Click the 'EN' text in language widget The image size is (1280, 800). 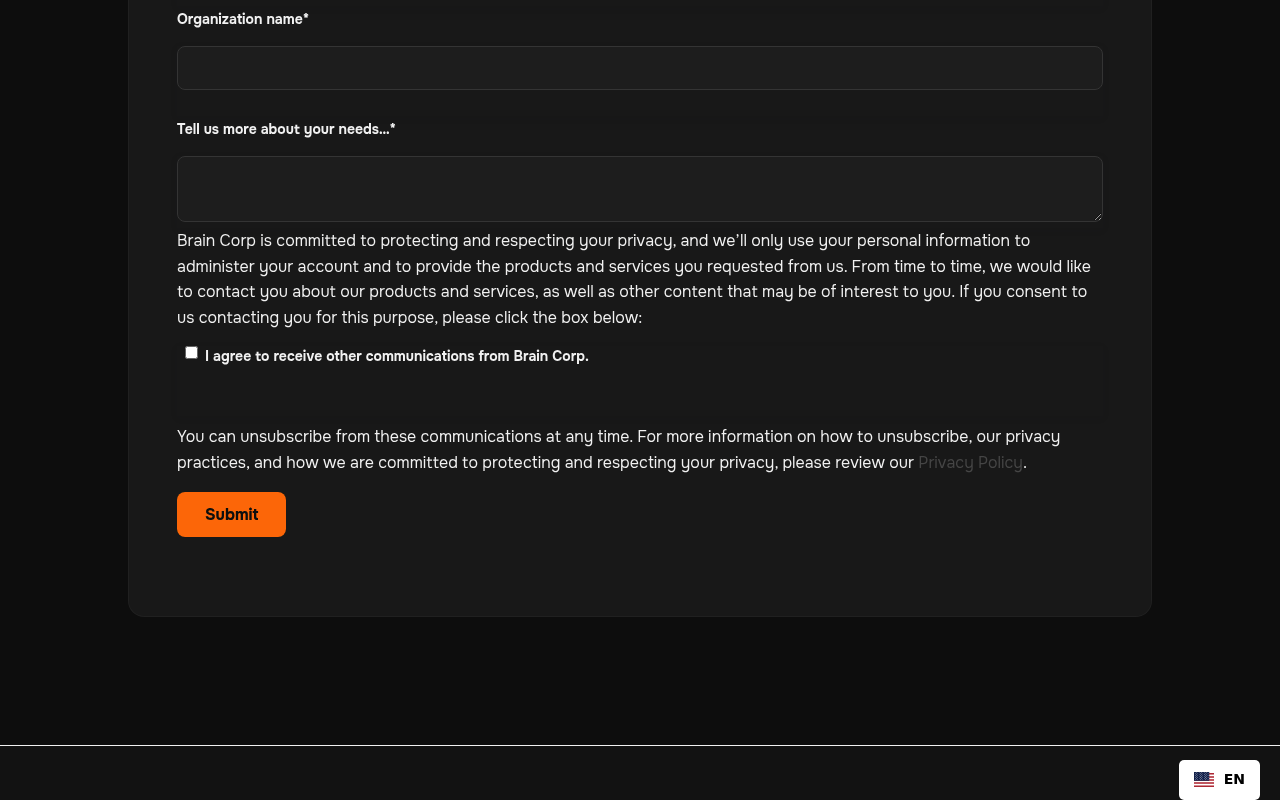1234,779
